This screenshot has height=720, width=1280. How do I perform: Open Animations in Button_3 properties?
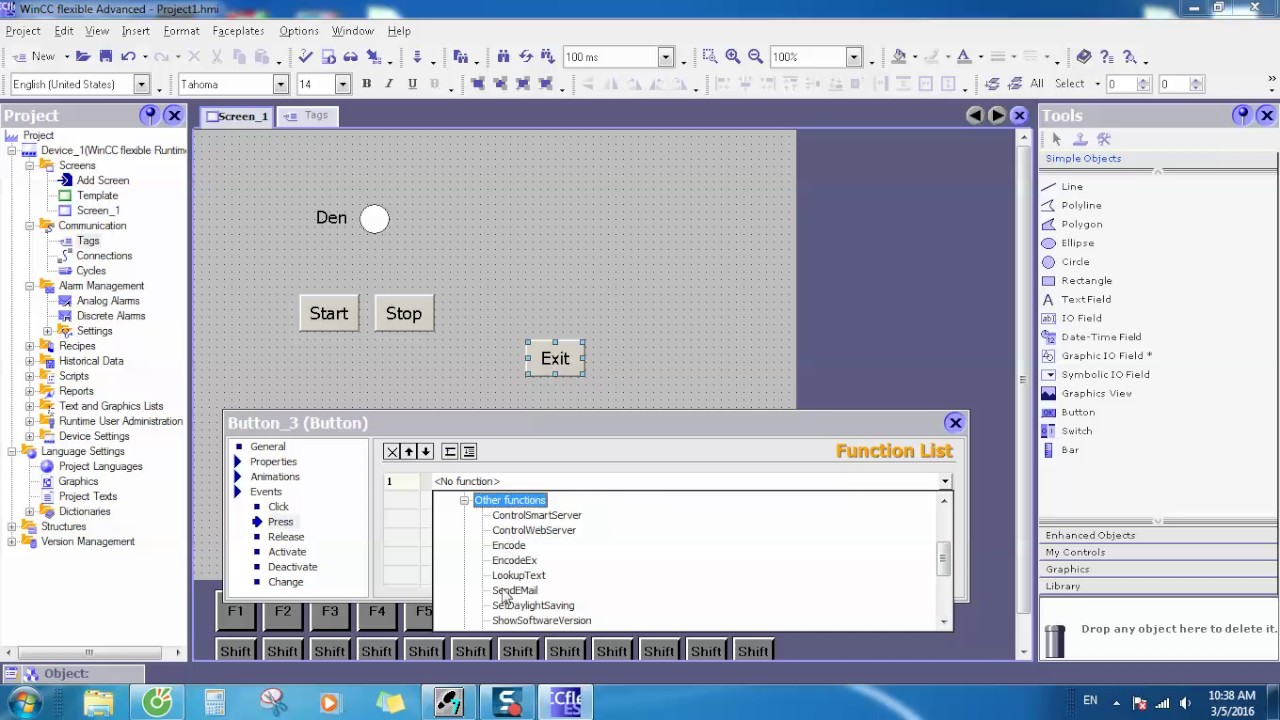(x=275, y=477)
